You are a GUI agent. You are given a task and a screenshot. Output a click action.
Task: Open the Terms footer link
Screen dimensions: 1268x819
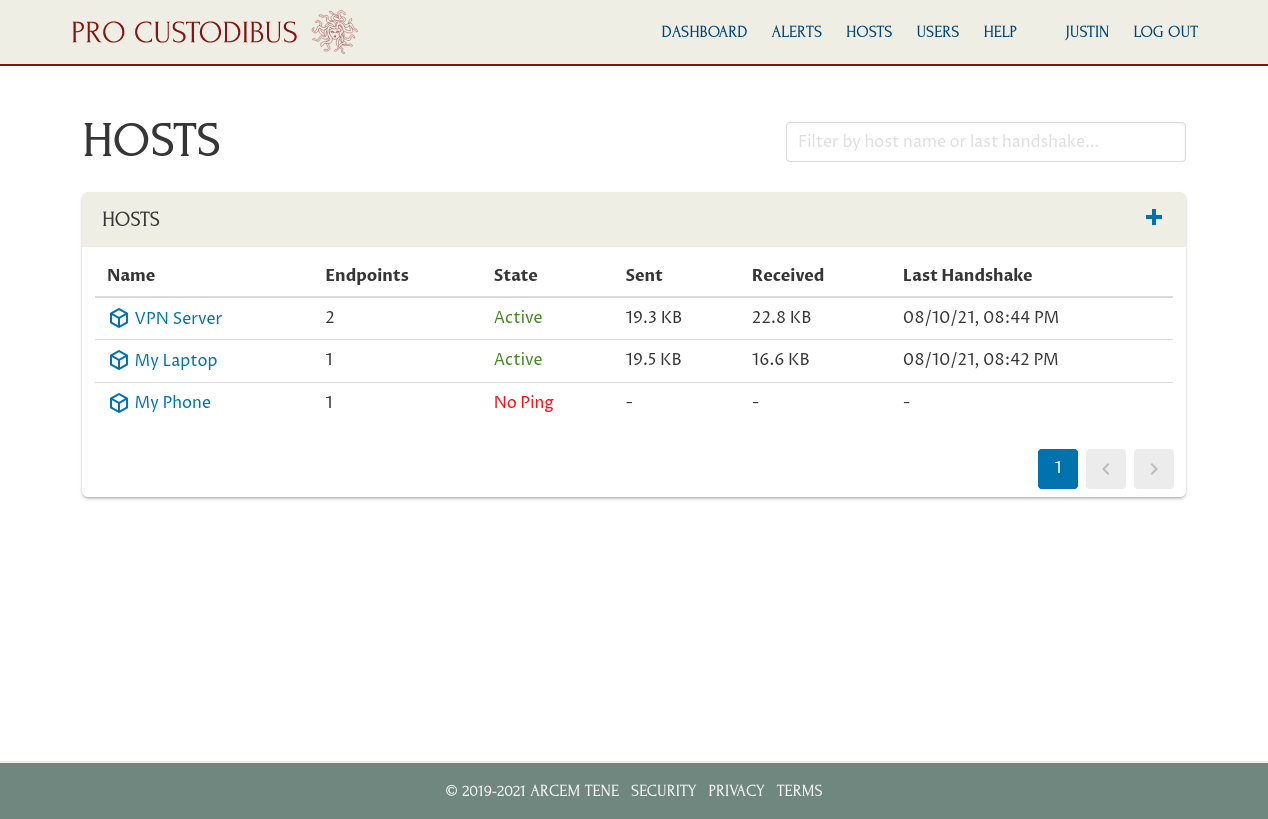click(x=799, y=791)
